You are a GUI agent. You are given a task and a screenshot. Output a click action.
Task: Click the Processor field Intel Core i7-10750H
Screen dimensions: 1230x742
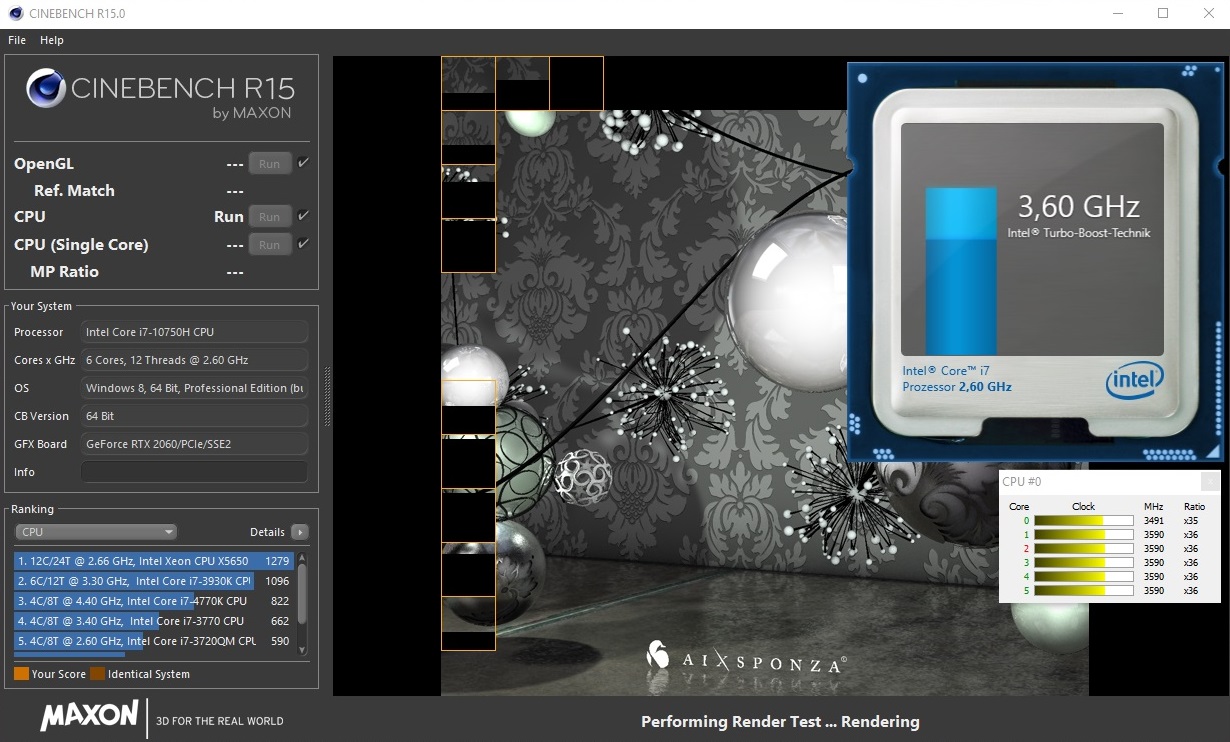tap(194, 332)
